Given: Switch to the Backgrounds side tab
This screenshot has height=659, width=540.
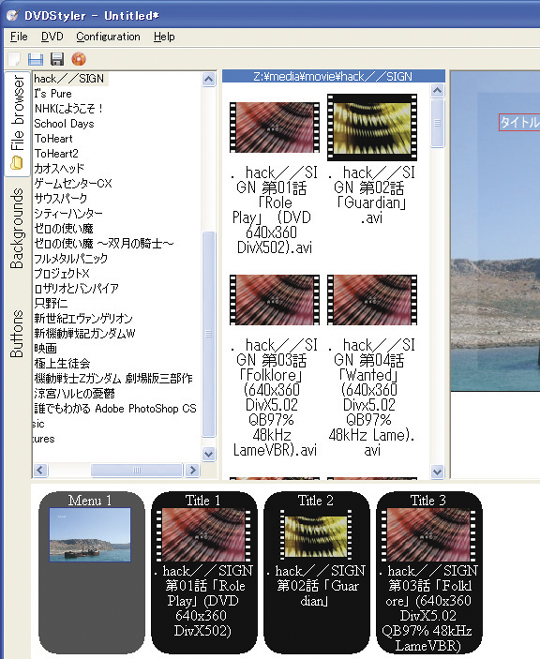Looking at the screenshot, I should (17, 228).
